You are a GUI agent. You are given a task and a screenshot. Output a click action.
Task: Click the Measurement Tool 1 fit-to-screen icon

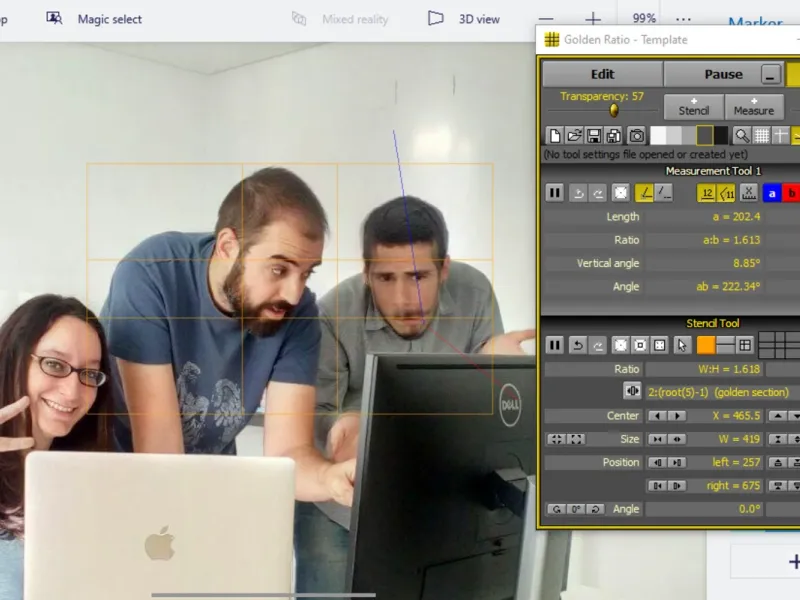pyautogui.click(x=620, y=193)
